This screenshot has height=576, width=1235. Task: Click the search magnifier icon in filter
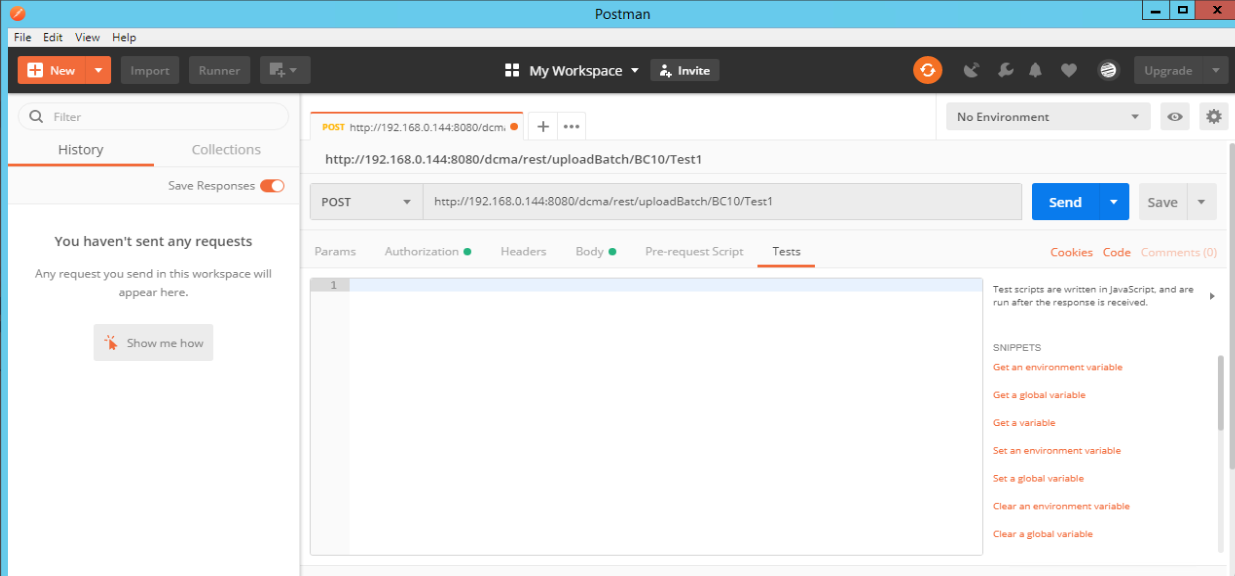[37, 117]
